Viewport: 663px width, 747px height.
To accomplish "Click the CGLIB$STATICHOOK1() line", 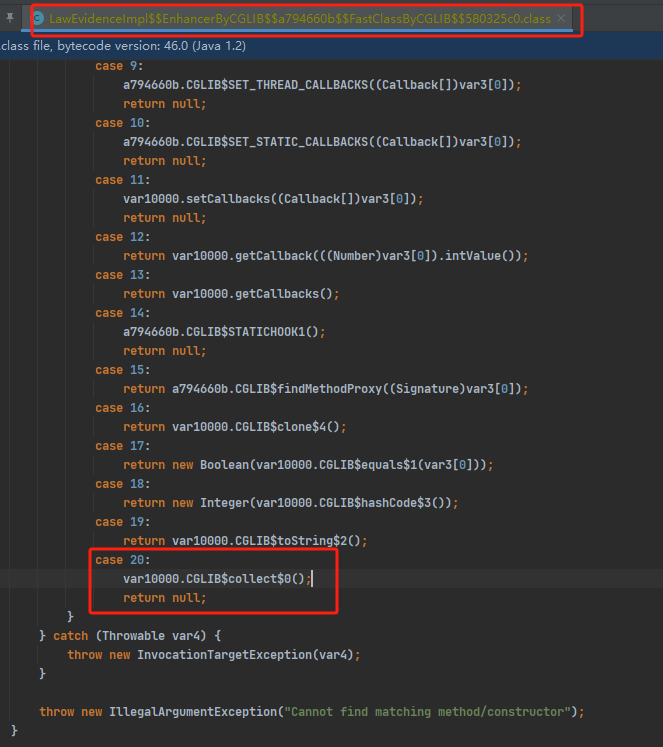I will pos(224,332).
